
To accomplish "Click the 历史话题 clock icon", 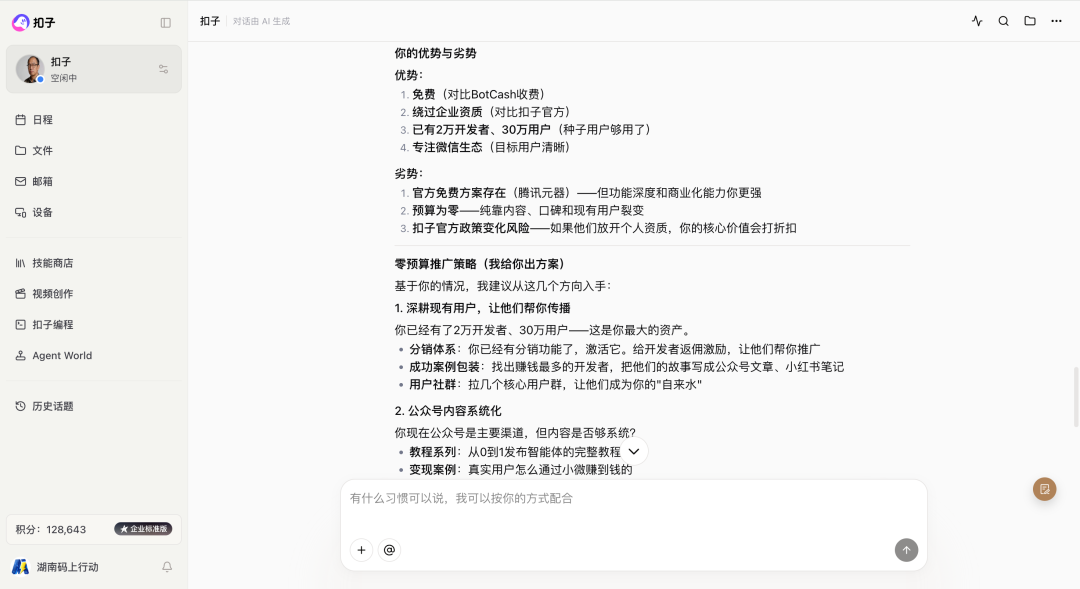I will click(21, 406).
